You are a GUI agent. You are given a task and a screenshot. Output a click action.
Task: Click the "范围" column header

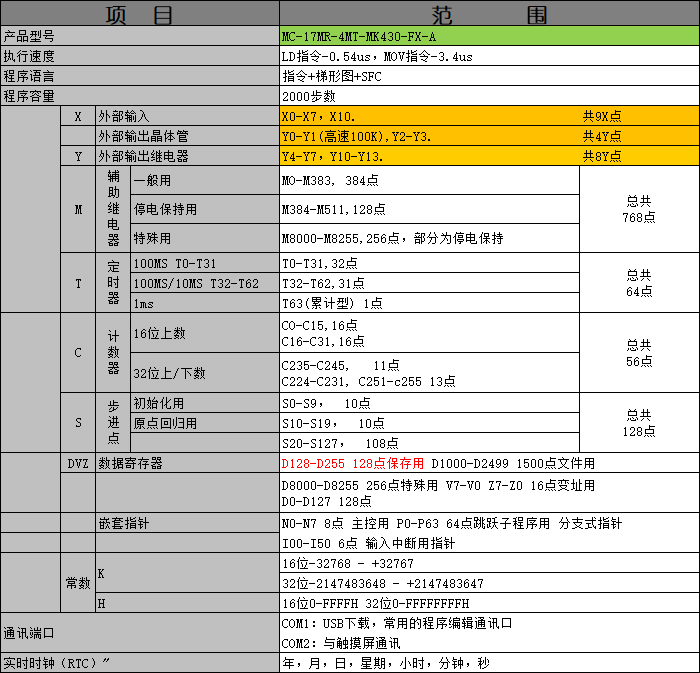click(x=489, y=14)
